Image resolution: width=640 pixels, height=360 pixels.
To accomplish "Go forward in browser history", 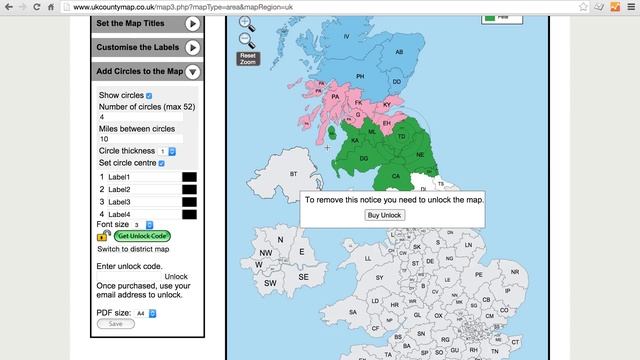I will [22, 7].
